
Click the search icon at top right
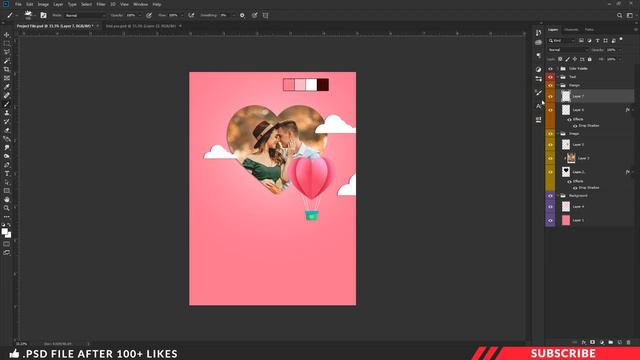620,15
